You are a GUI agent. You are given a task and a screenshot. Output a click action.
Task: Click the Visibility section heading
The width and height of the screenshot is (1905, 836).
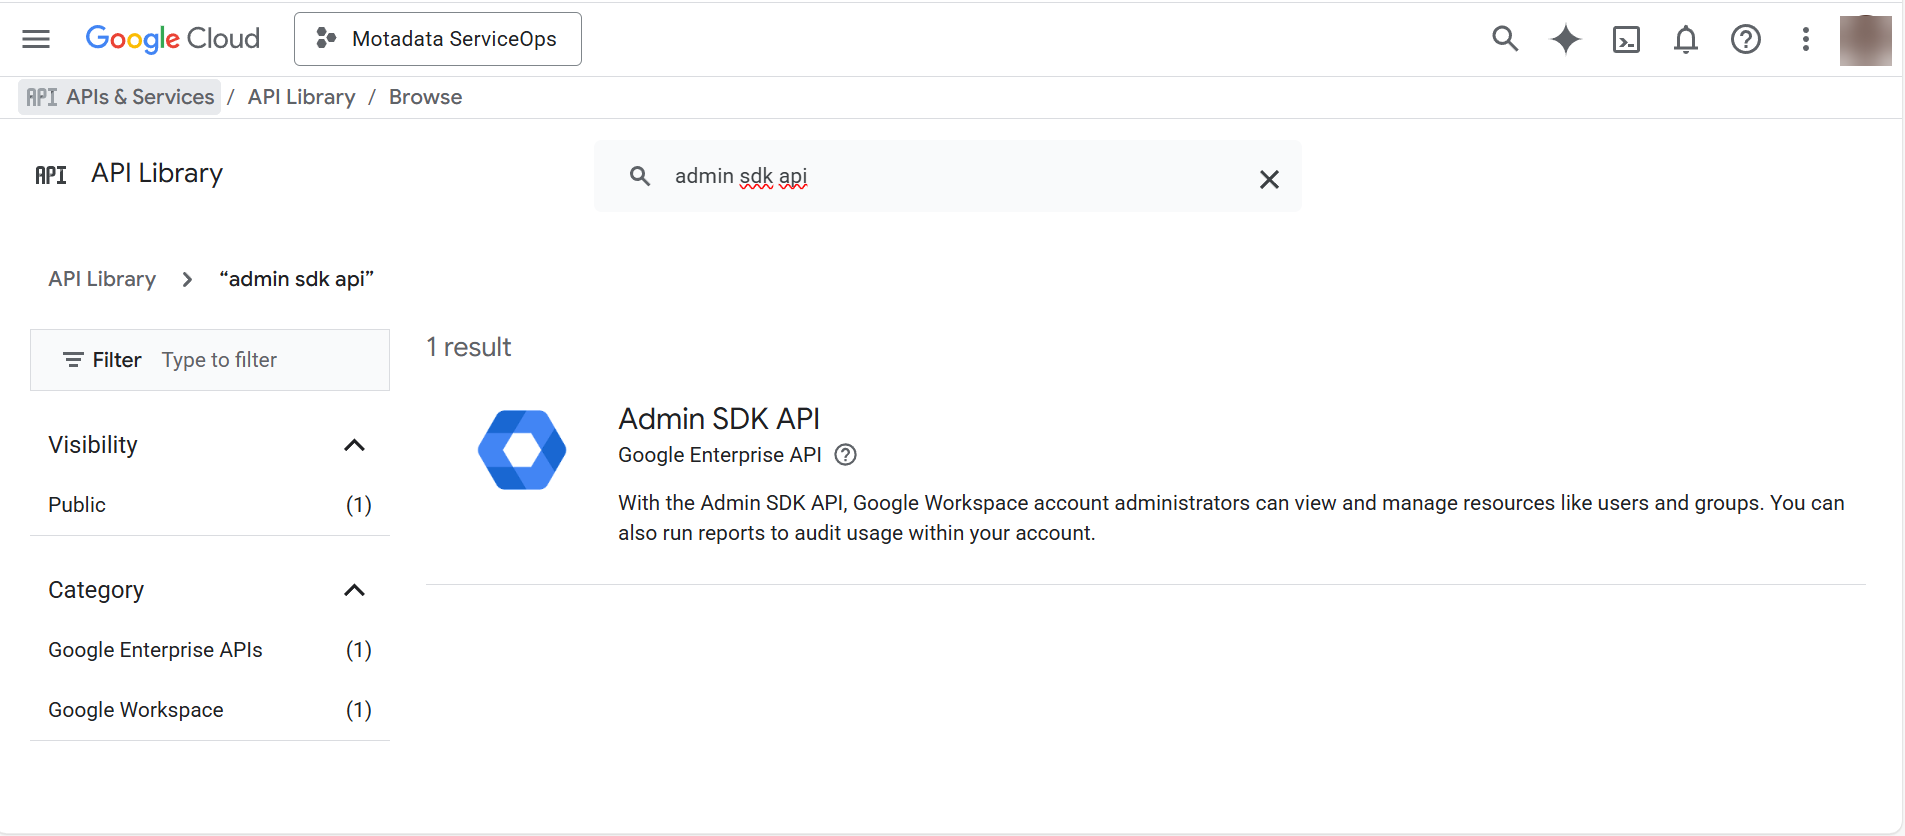[93, 445]
